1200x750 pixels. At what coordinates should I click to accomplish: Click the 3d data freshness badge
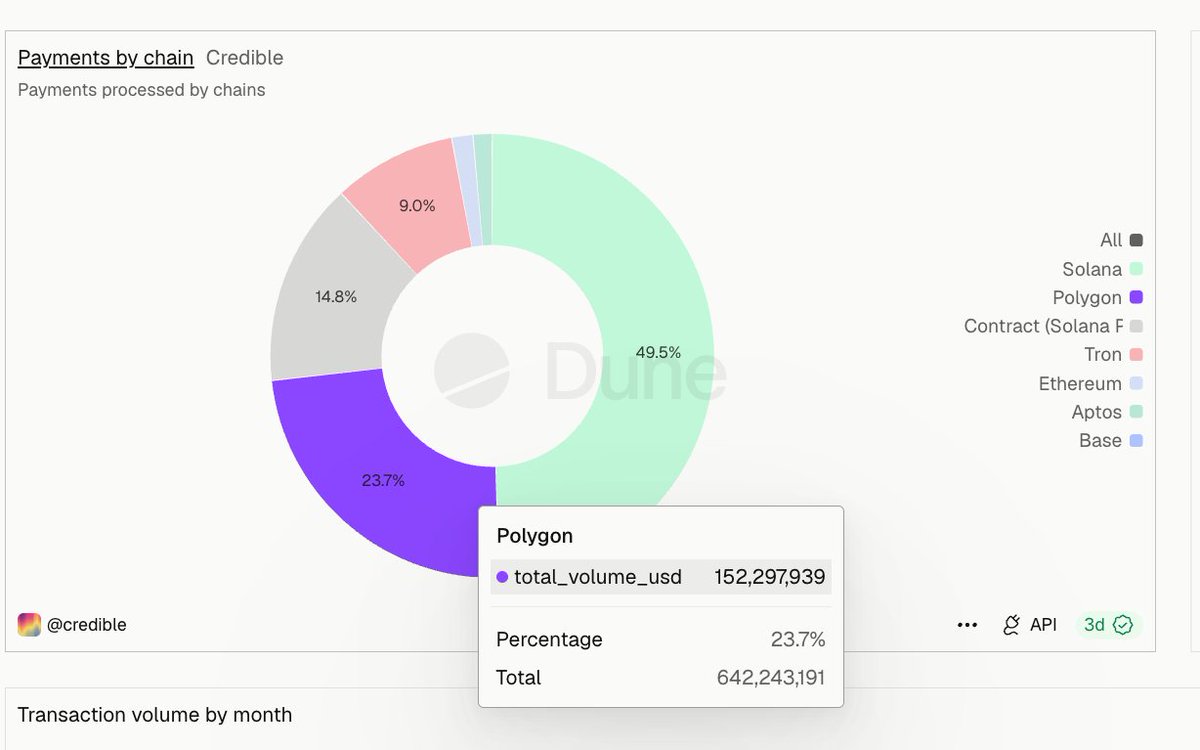click(1109, 625)
